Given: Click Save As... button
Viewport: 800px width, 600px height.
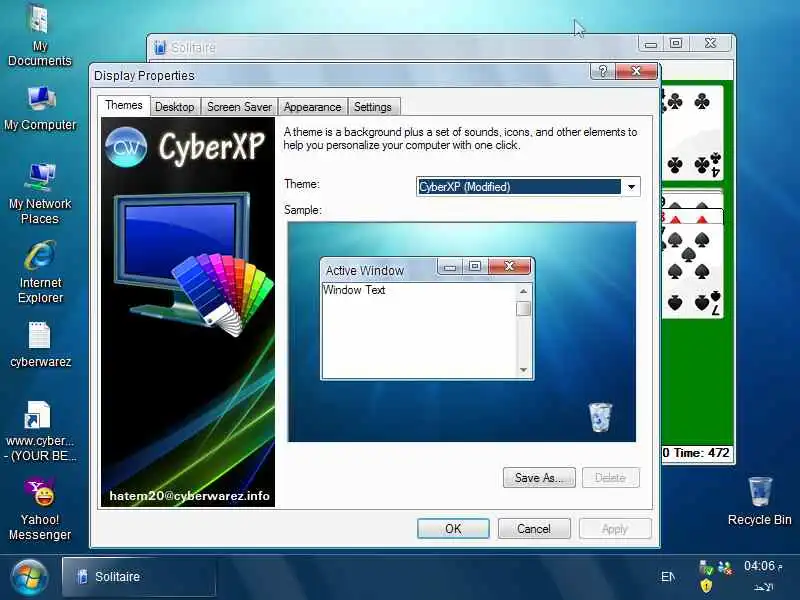Looking at the screenshot, I should coord(539,478).
